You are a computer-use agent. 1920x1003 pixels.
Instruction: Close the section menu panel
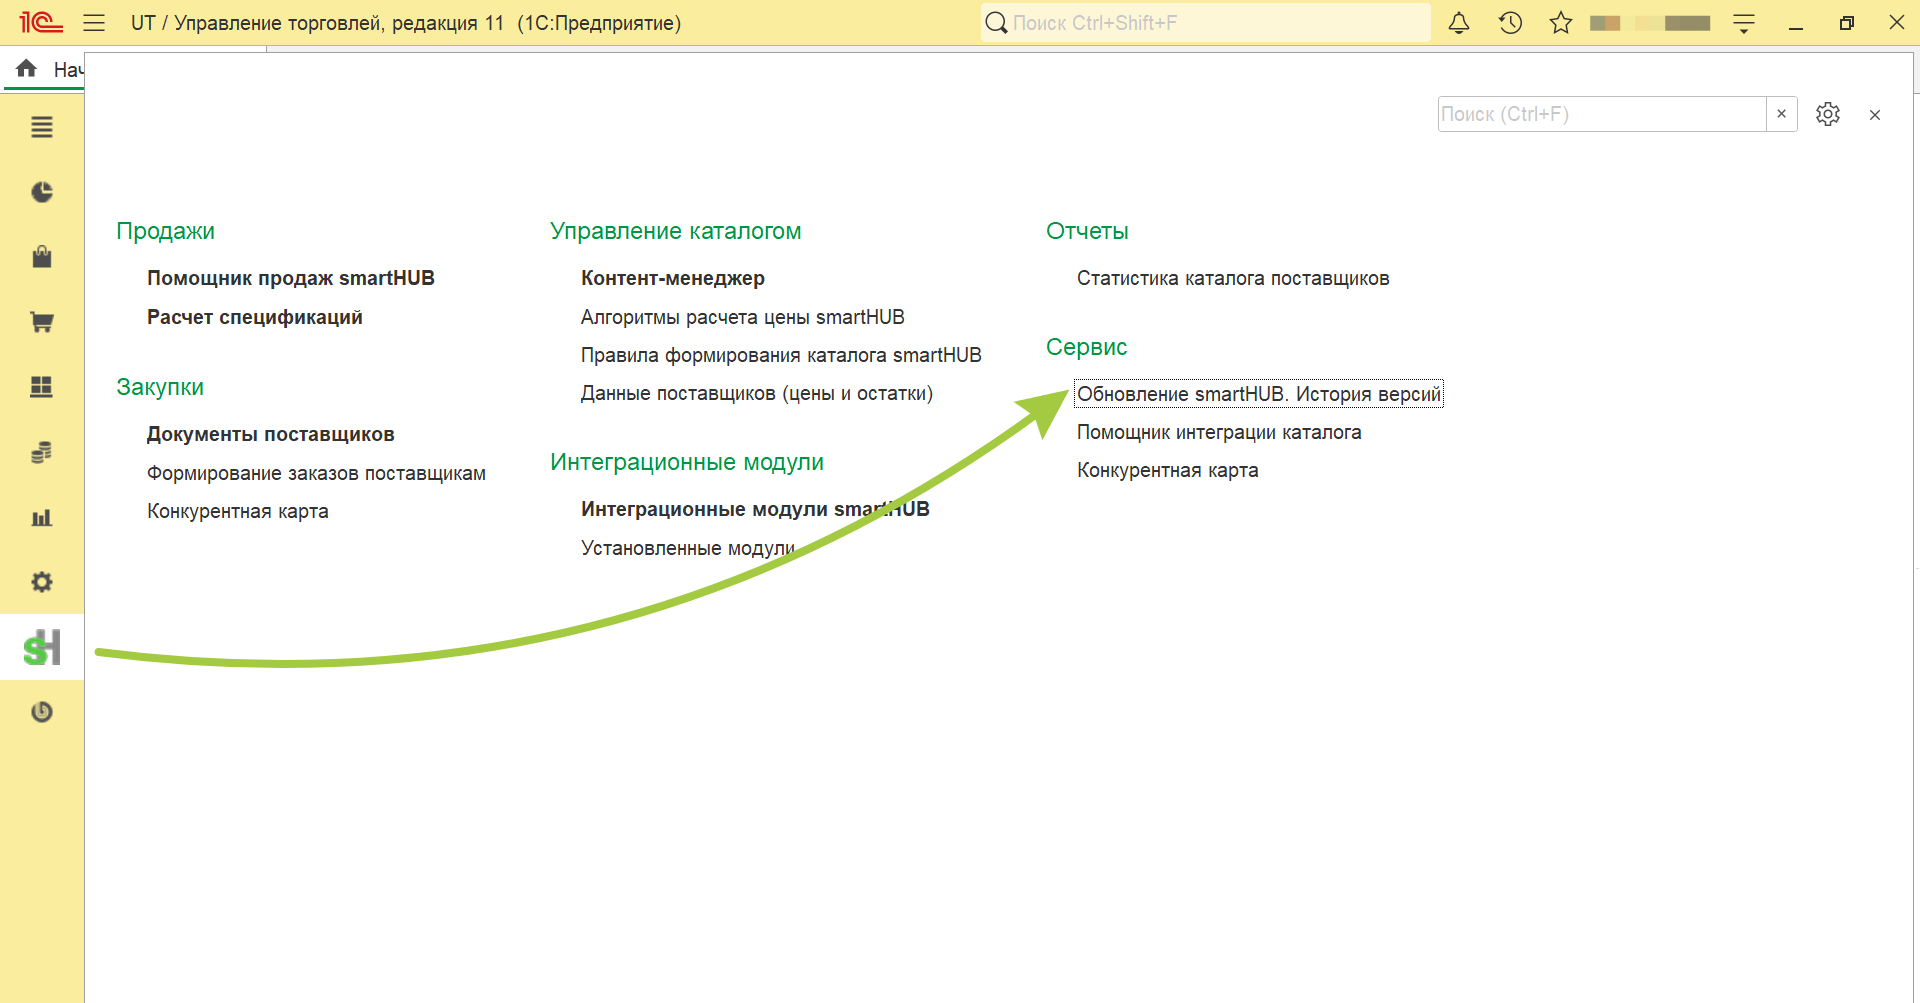click(1875, 115)
